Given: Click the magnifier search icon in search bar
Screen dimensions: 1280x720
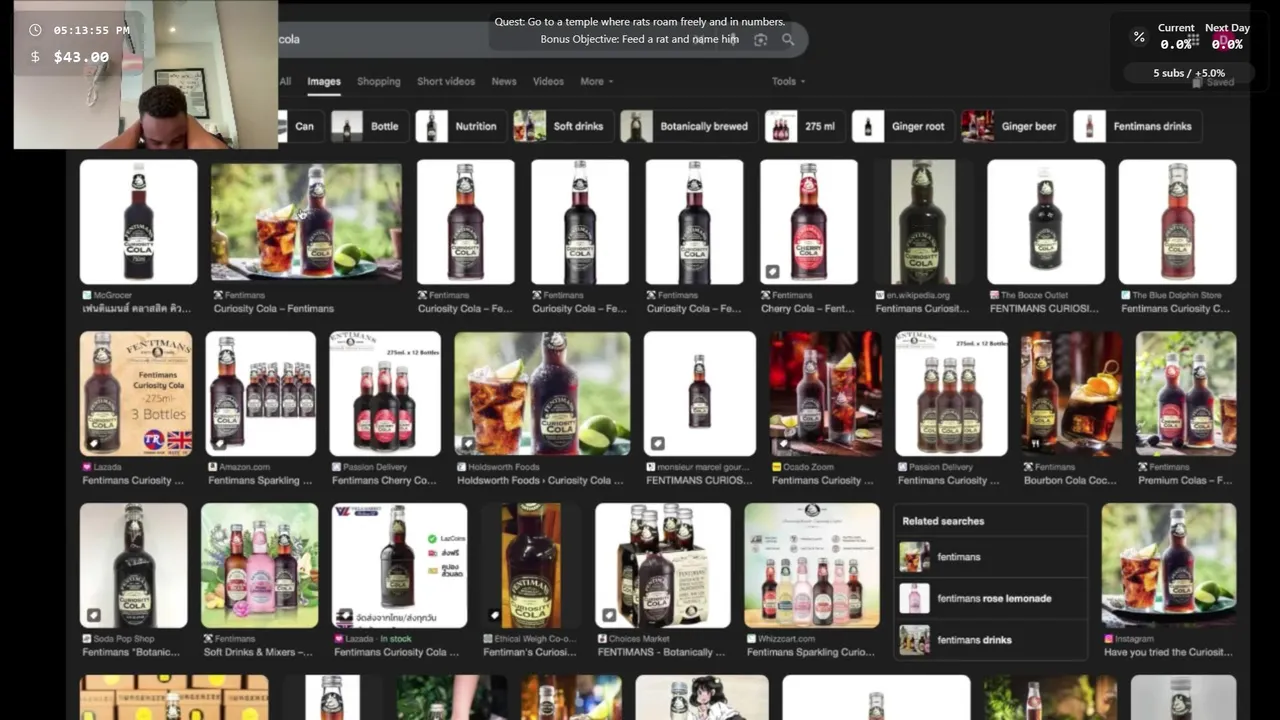Looking at the screenshot, I should tap(788, 39).
